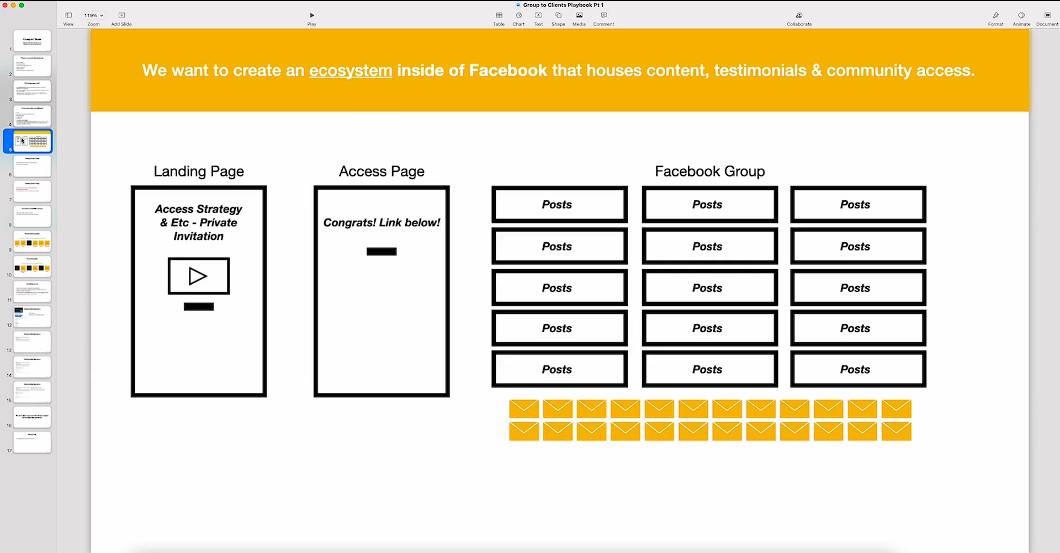Click the Add Slide button
Viewport: 1060px width, 553px height.
pyautogui.click(x=121, y=16)
